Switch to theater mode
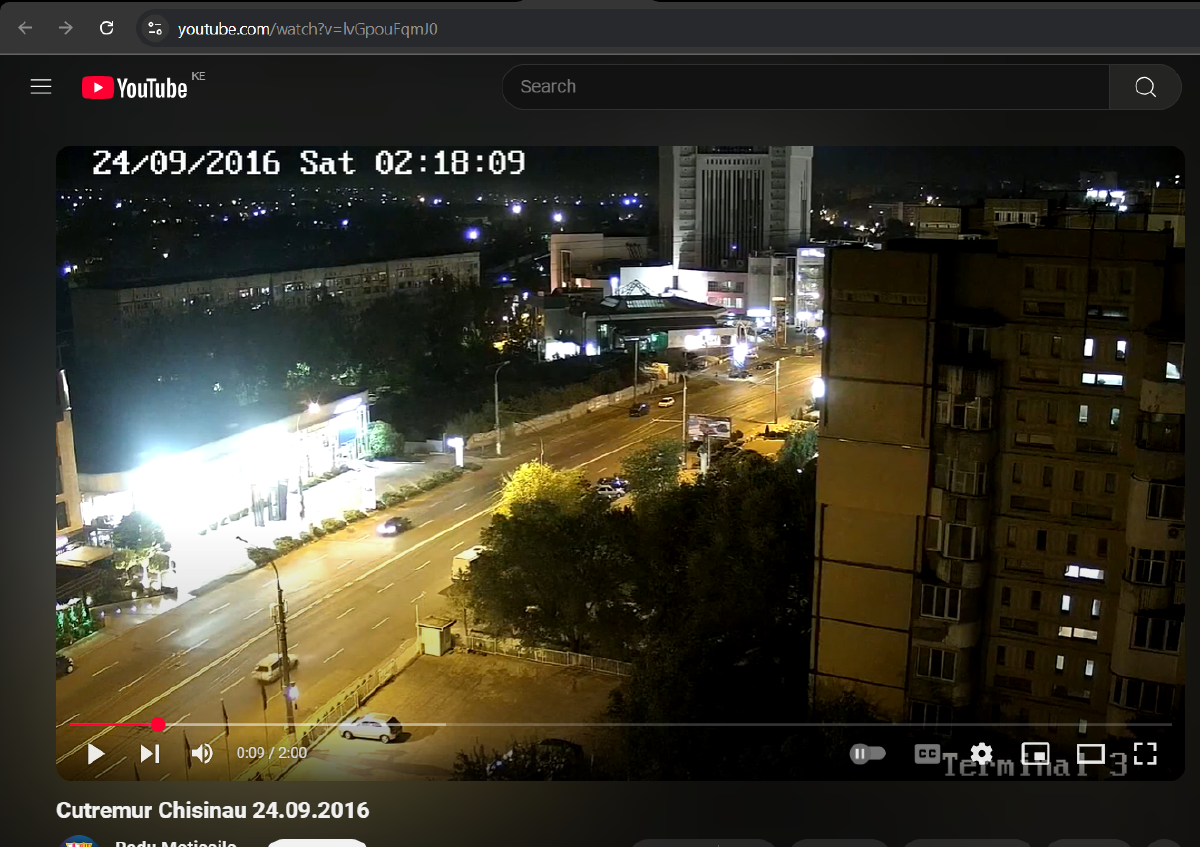The image size is (1200, 847). click(1090, 753)
